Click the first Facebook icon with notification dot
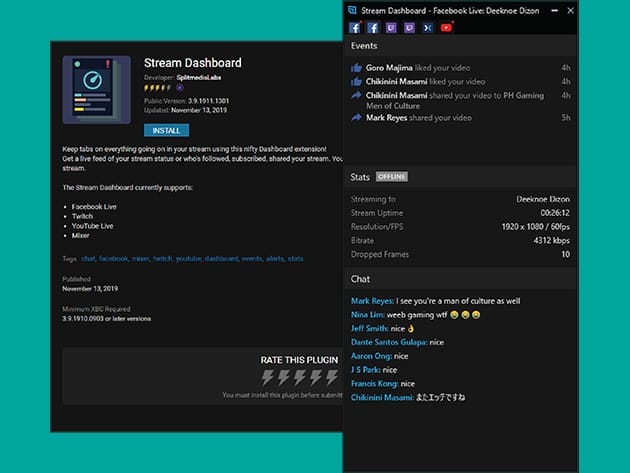630x473 pixels. [355, 28]
